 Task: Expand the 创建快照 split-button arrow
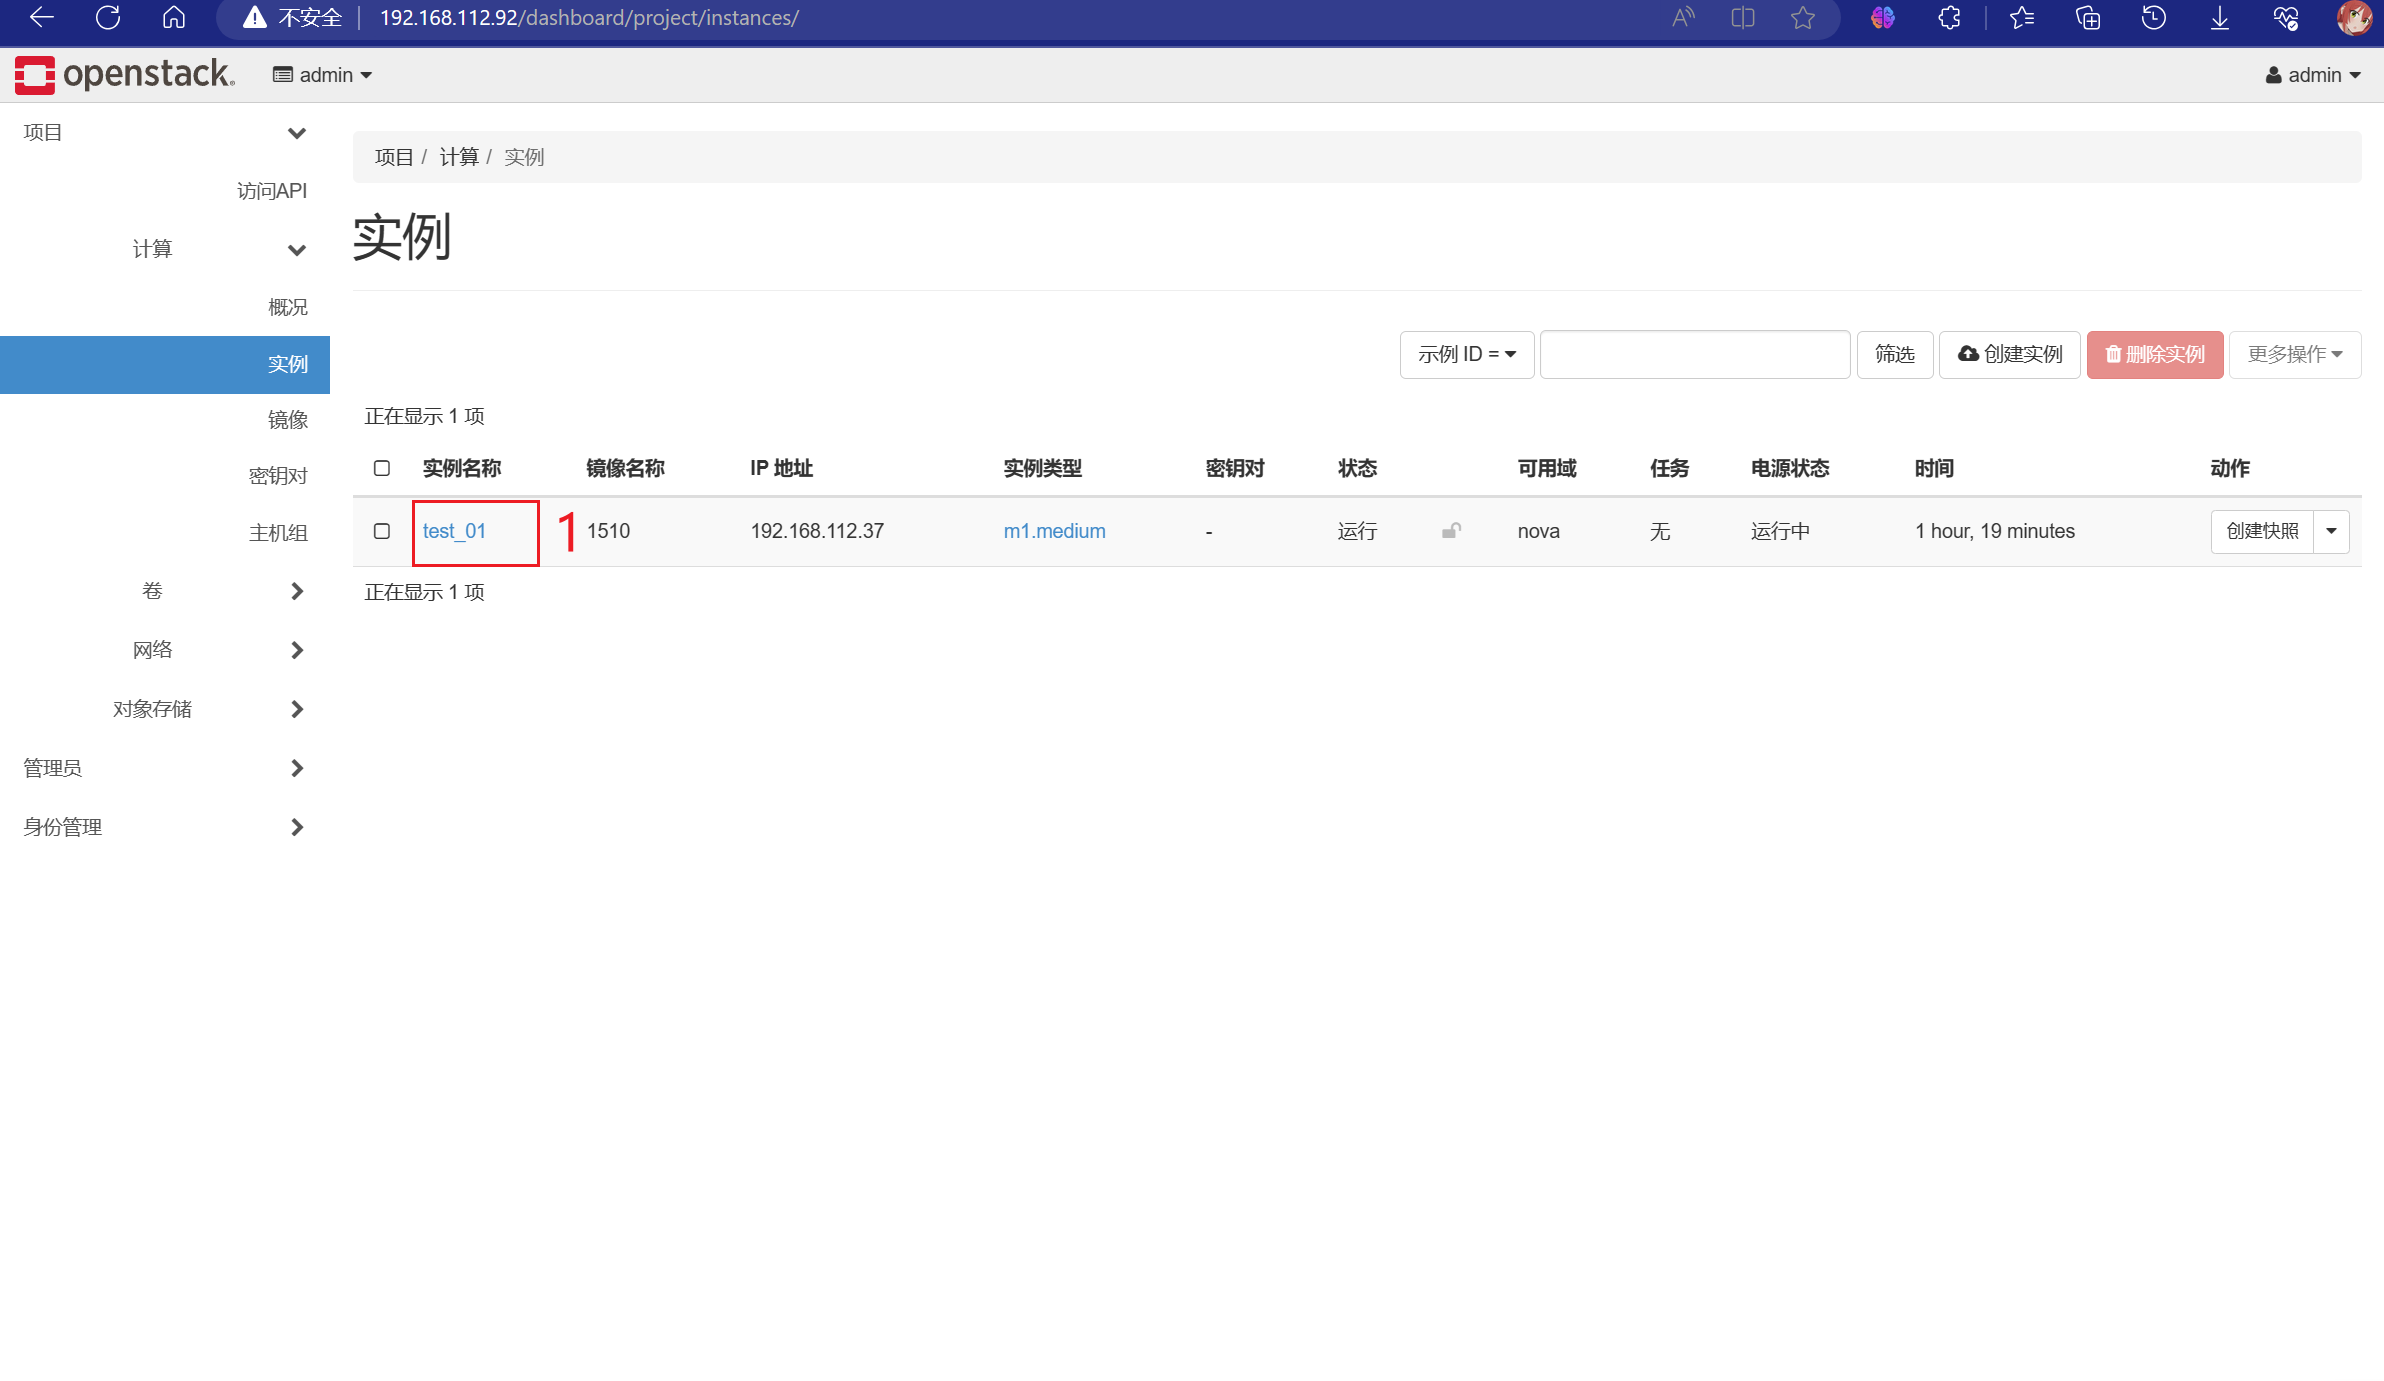point(2331,531)
